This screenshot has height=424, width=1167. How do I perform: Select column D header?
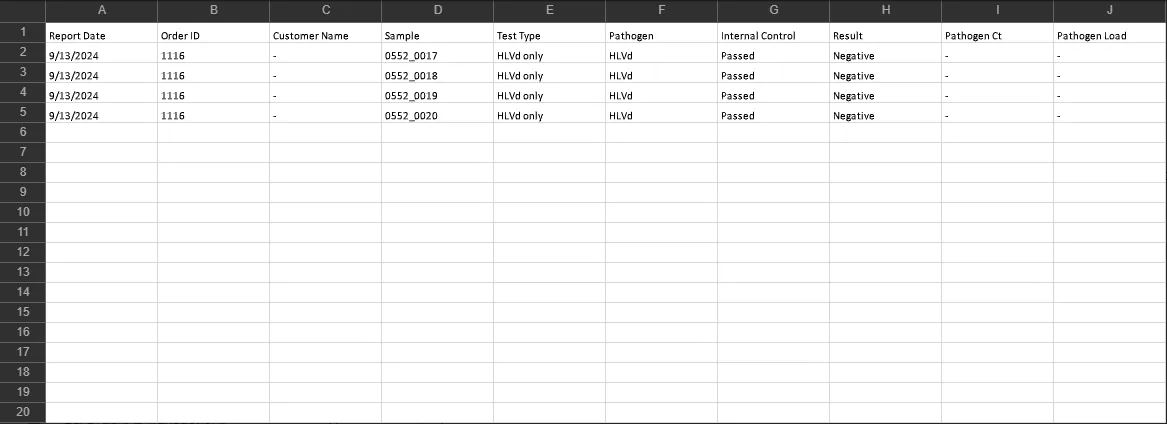pos(437,11)
